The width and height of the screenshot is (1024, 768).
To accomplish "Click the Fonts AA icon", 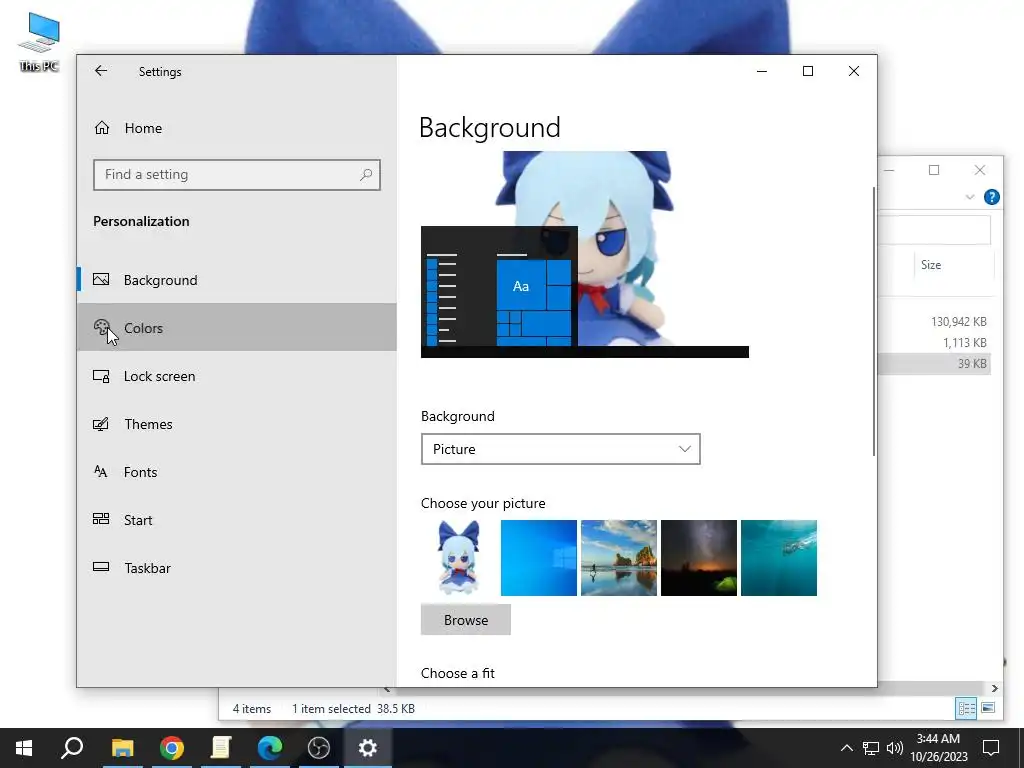I will (x=101, y=472).
